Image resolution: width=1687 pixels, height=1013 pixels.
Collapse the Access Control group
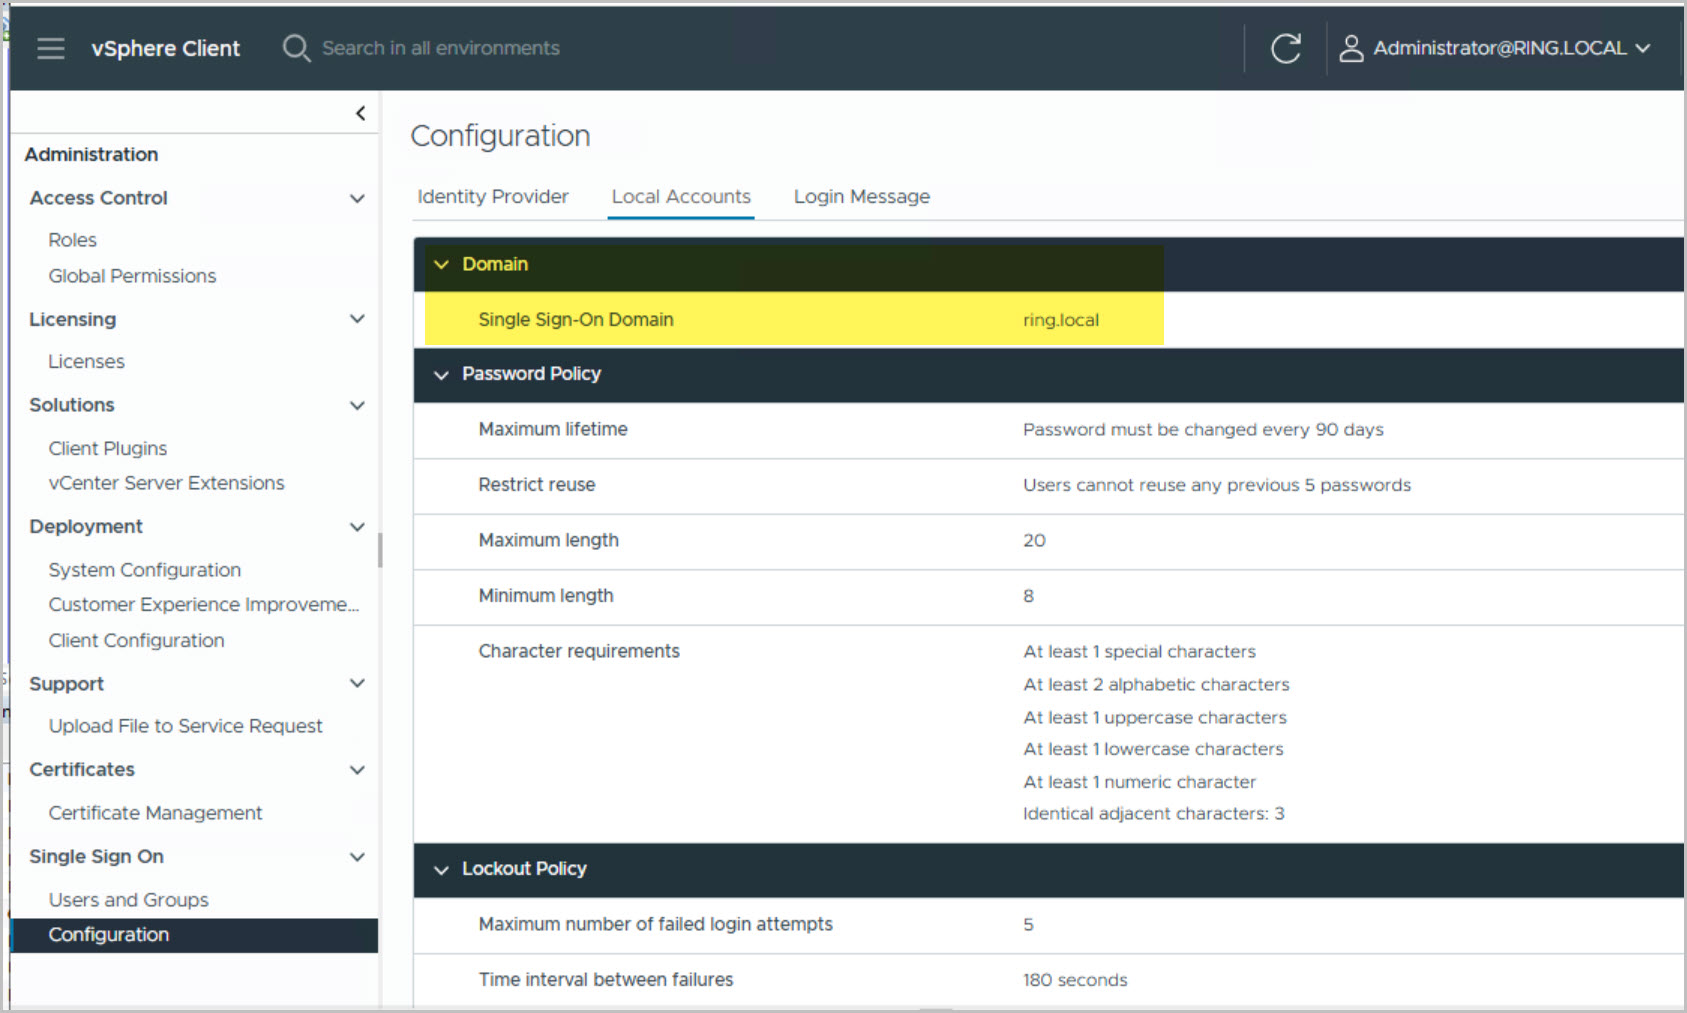pos(357,198)
